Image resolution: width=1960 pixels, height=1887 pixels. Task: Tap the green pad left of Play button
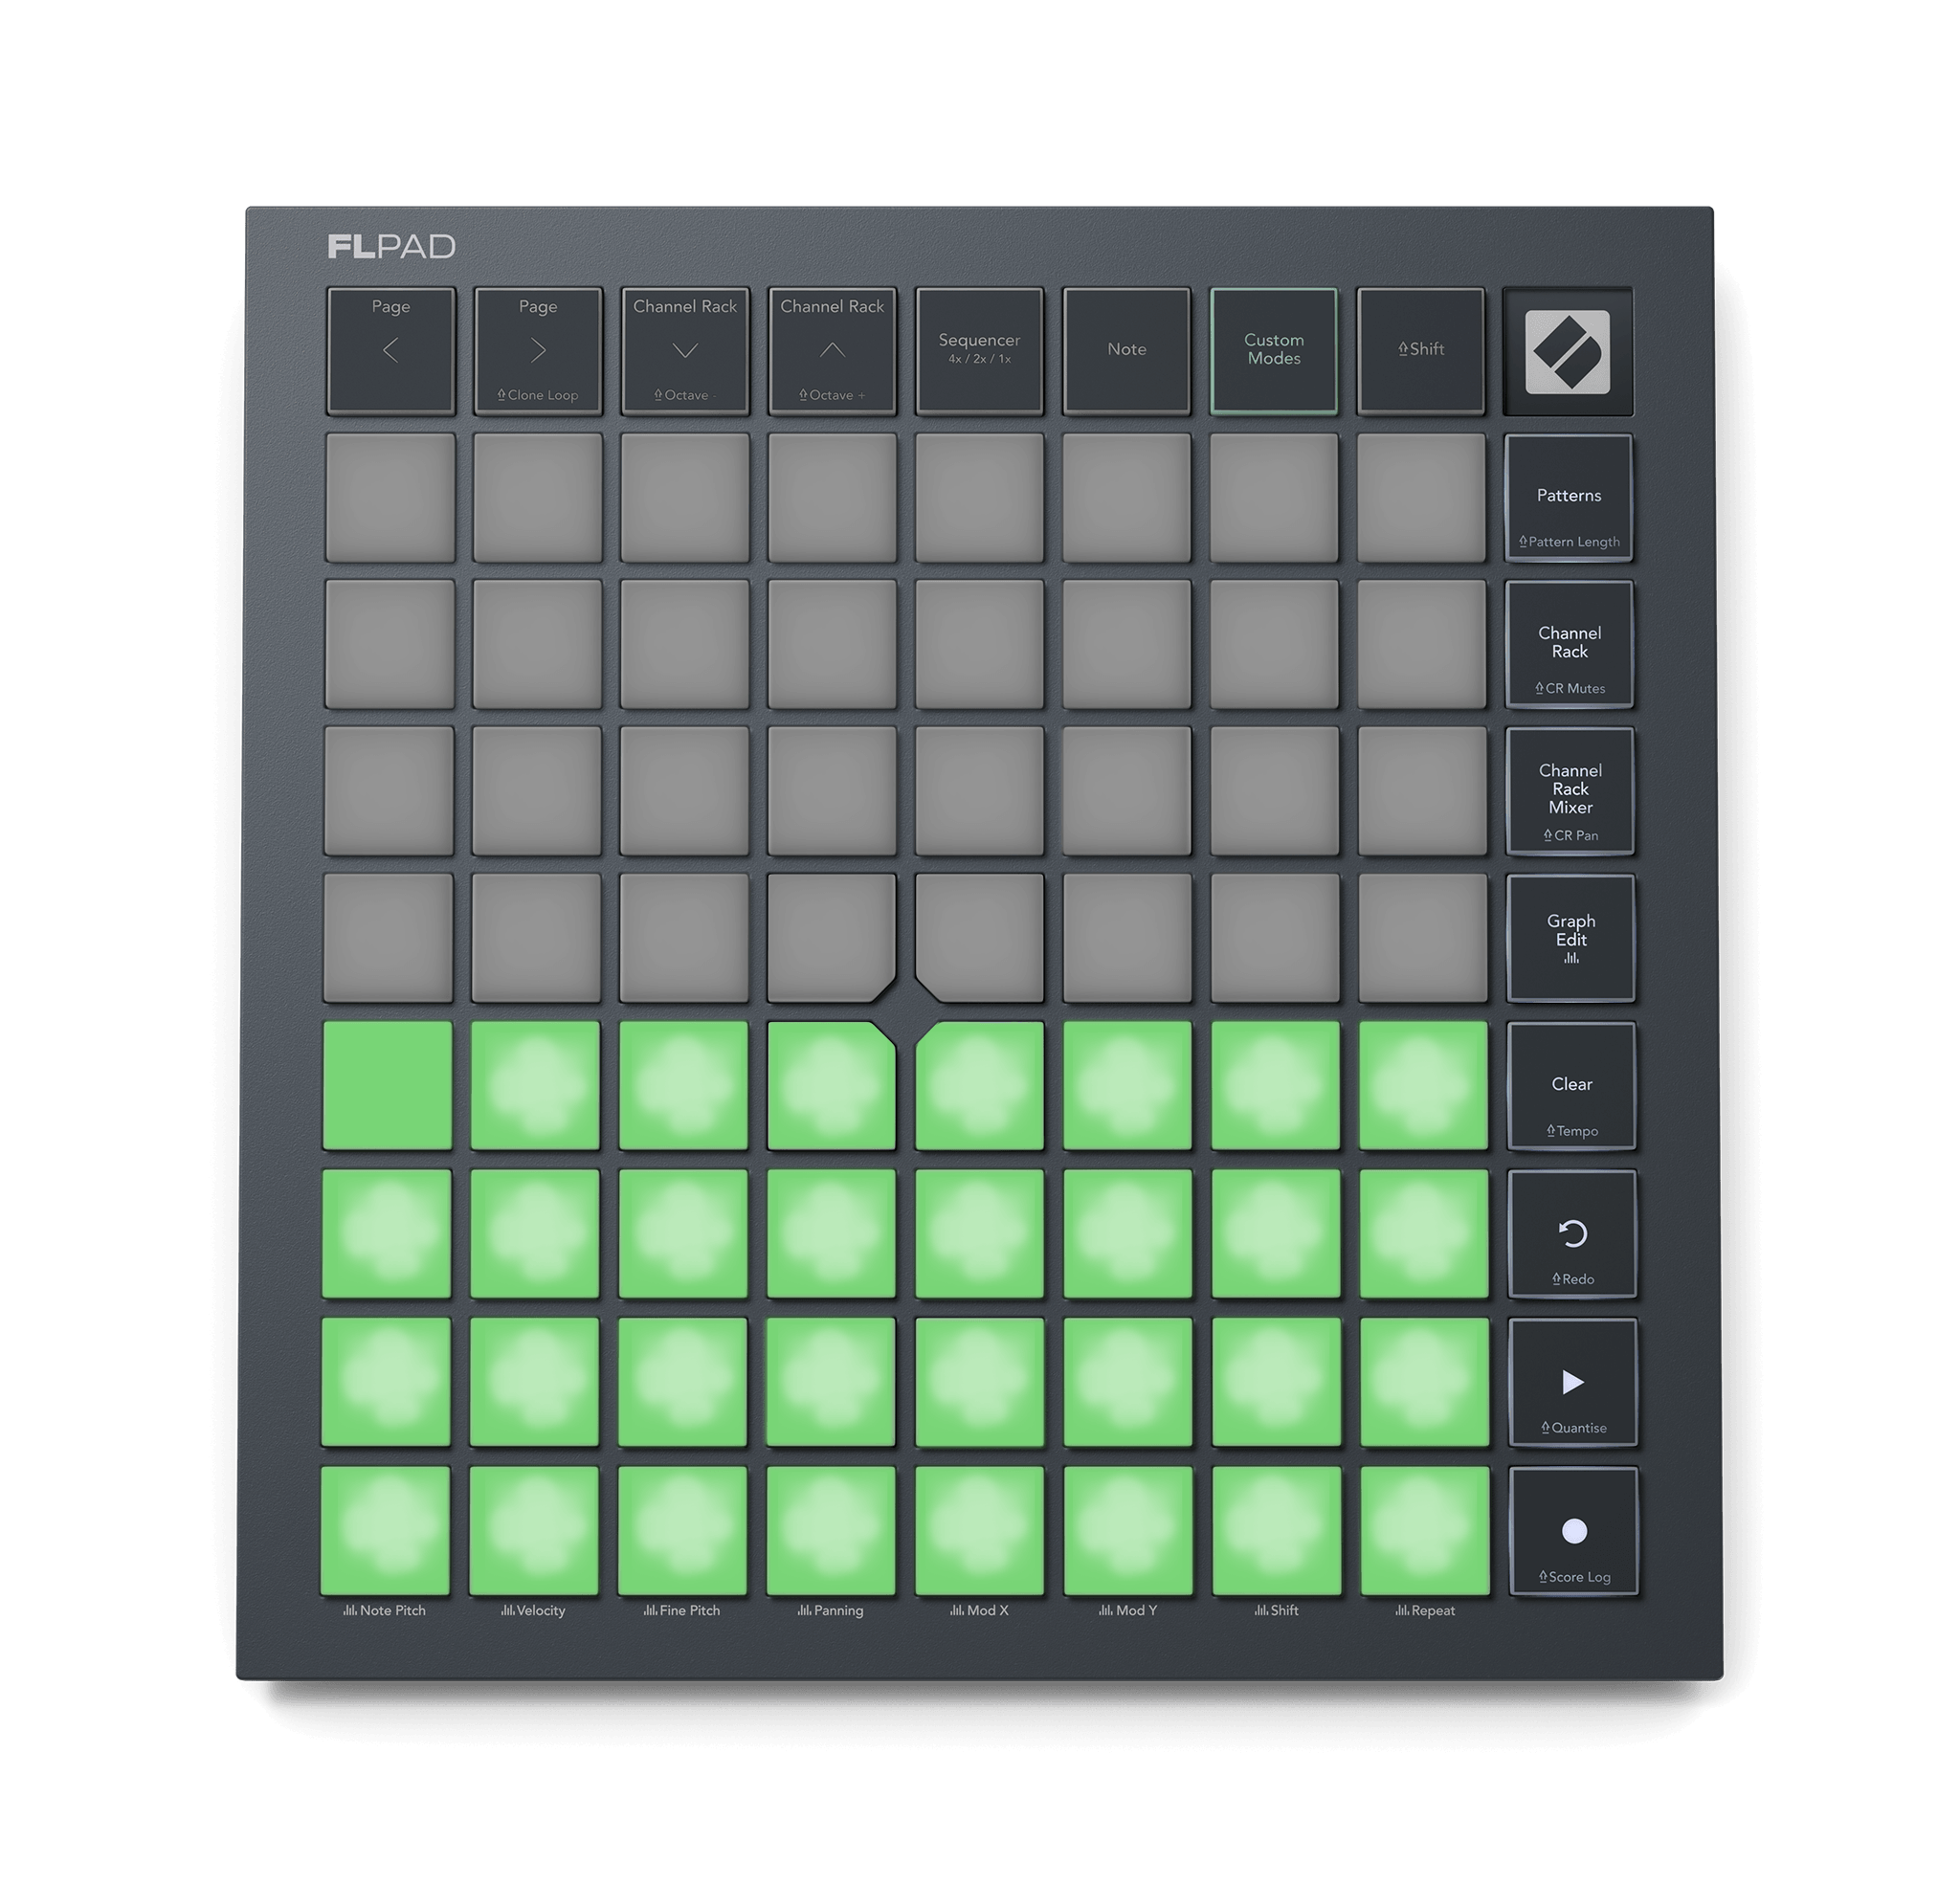[x=1424, y=1381]
